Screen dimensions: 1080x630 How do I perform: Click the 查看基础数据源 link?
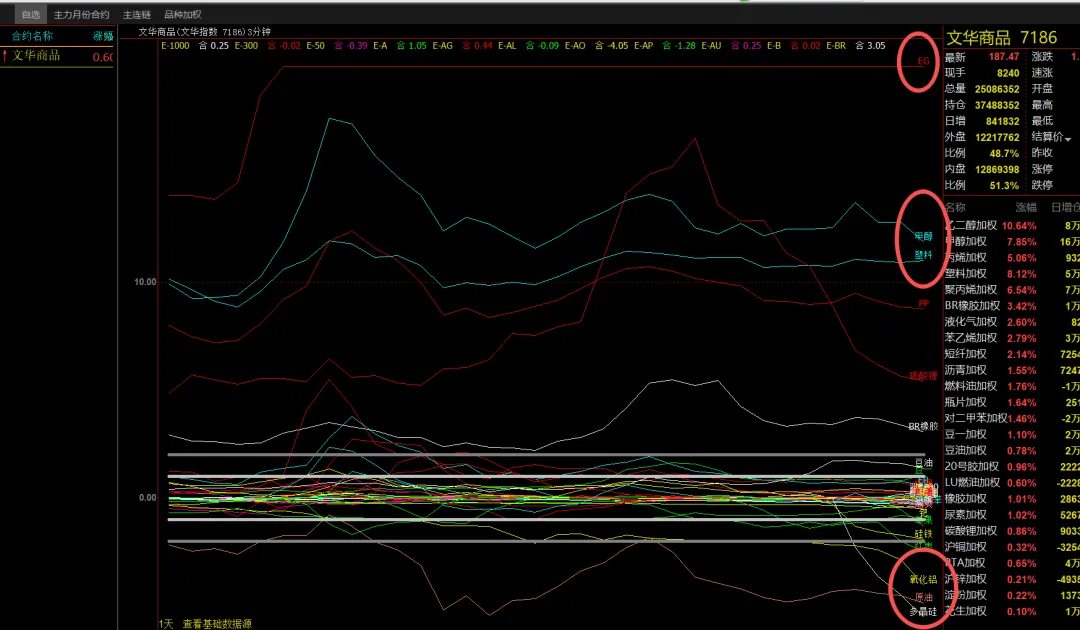pos(217,624)
